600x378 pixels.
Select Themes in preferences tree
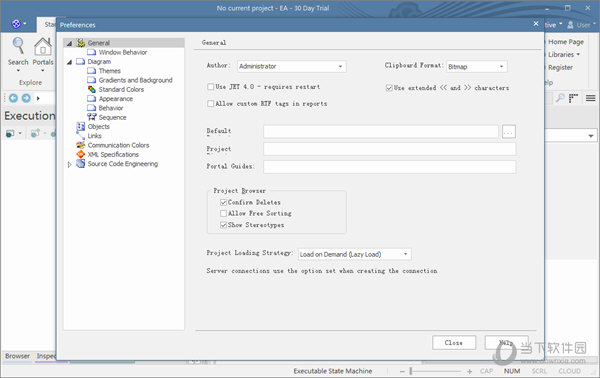109,71
